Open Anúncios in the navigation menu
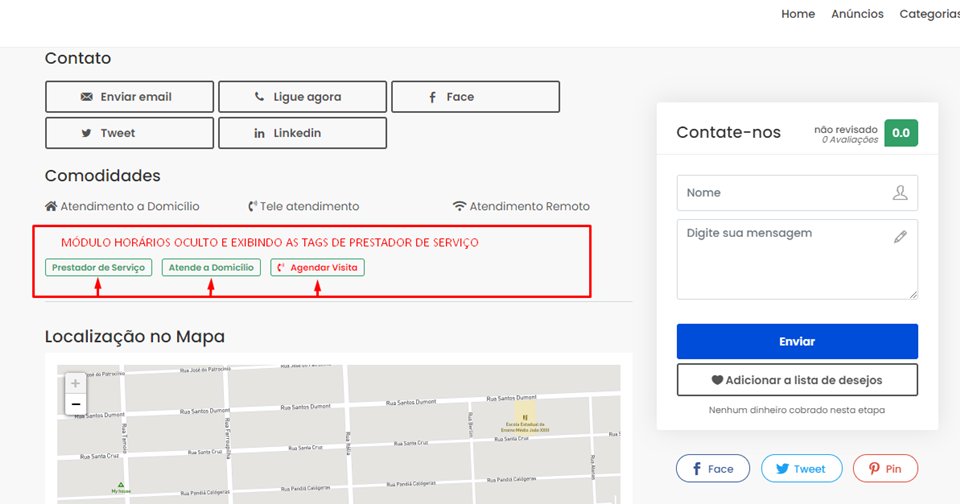Screen dimensions: 960x504 point(857,14)
